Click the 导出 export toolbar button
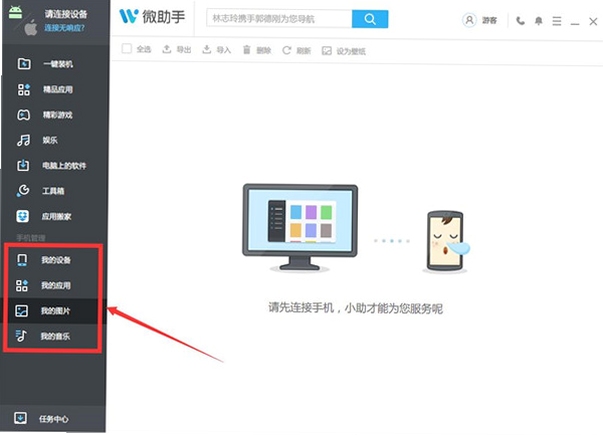 (x=177, y=50)
